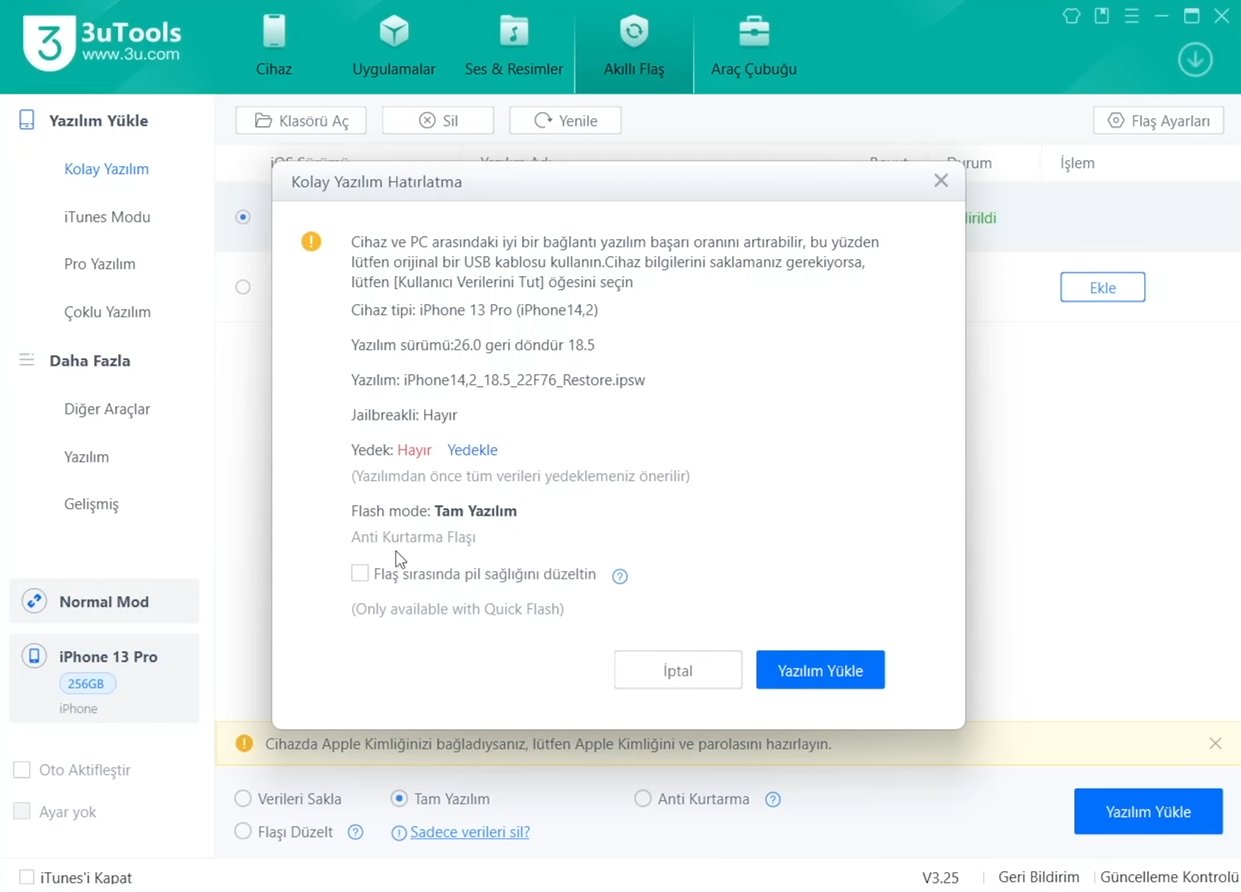Image resolution: width=1241 pixels, height=892 pixels.
Task: Open Diğer Araçlar in sidebar
Action: pos(107,409)
